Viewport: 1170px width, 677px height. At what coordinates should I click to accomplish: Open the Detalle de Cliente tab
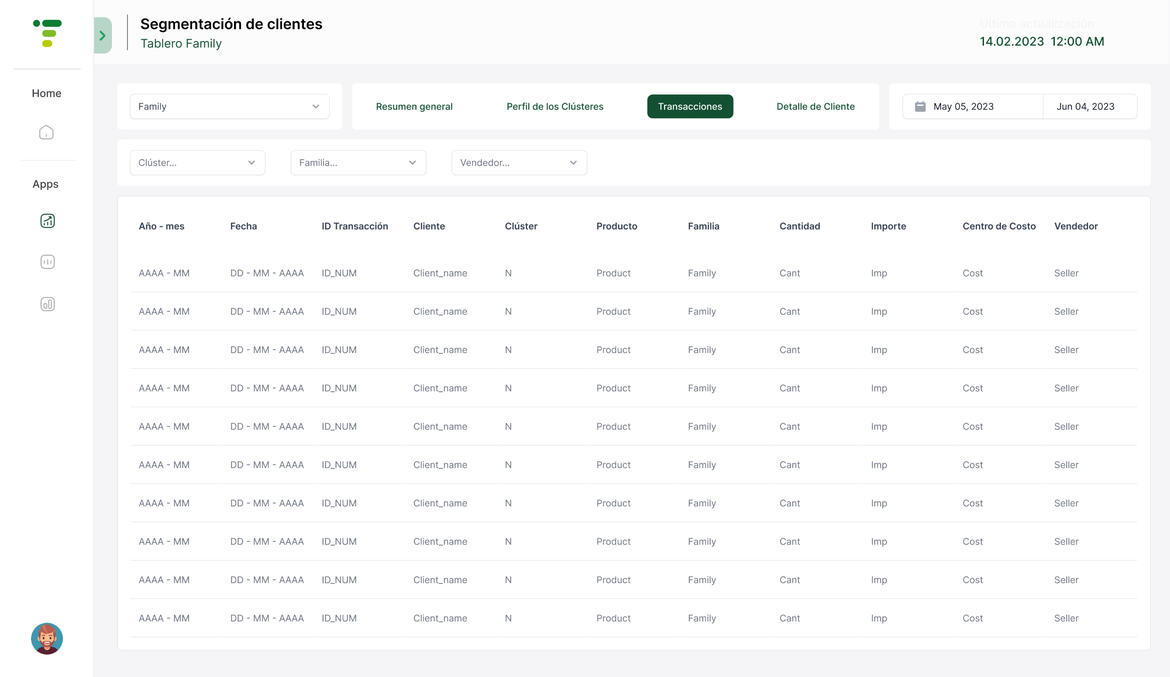[815, 107]
